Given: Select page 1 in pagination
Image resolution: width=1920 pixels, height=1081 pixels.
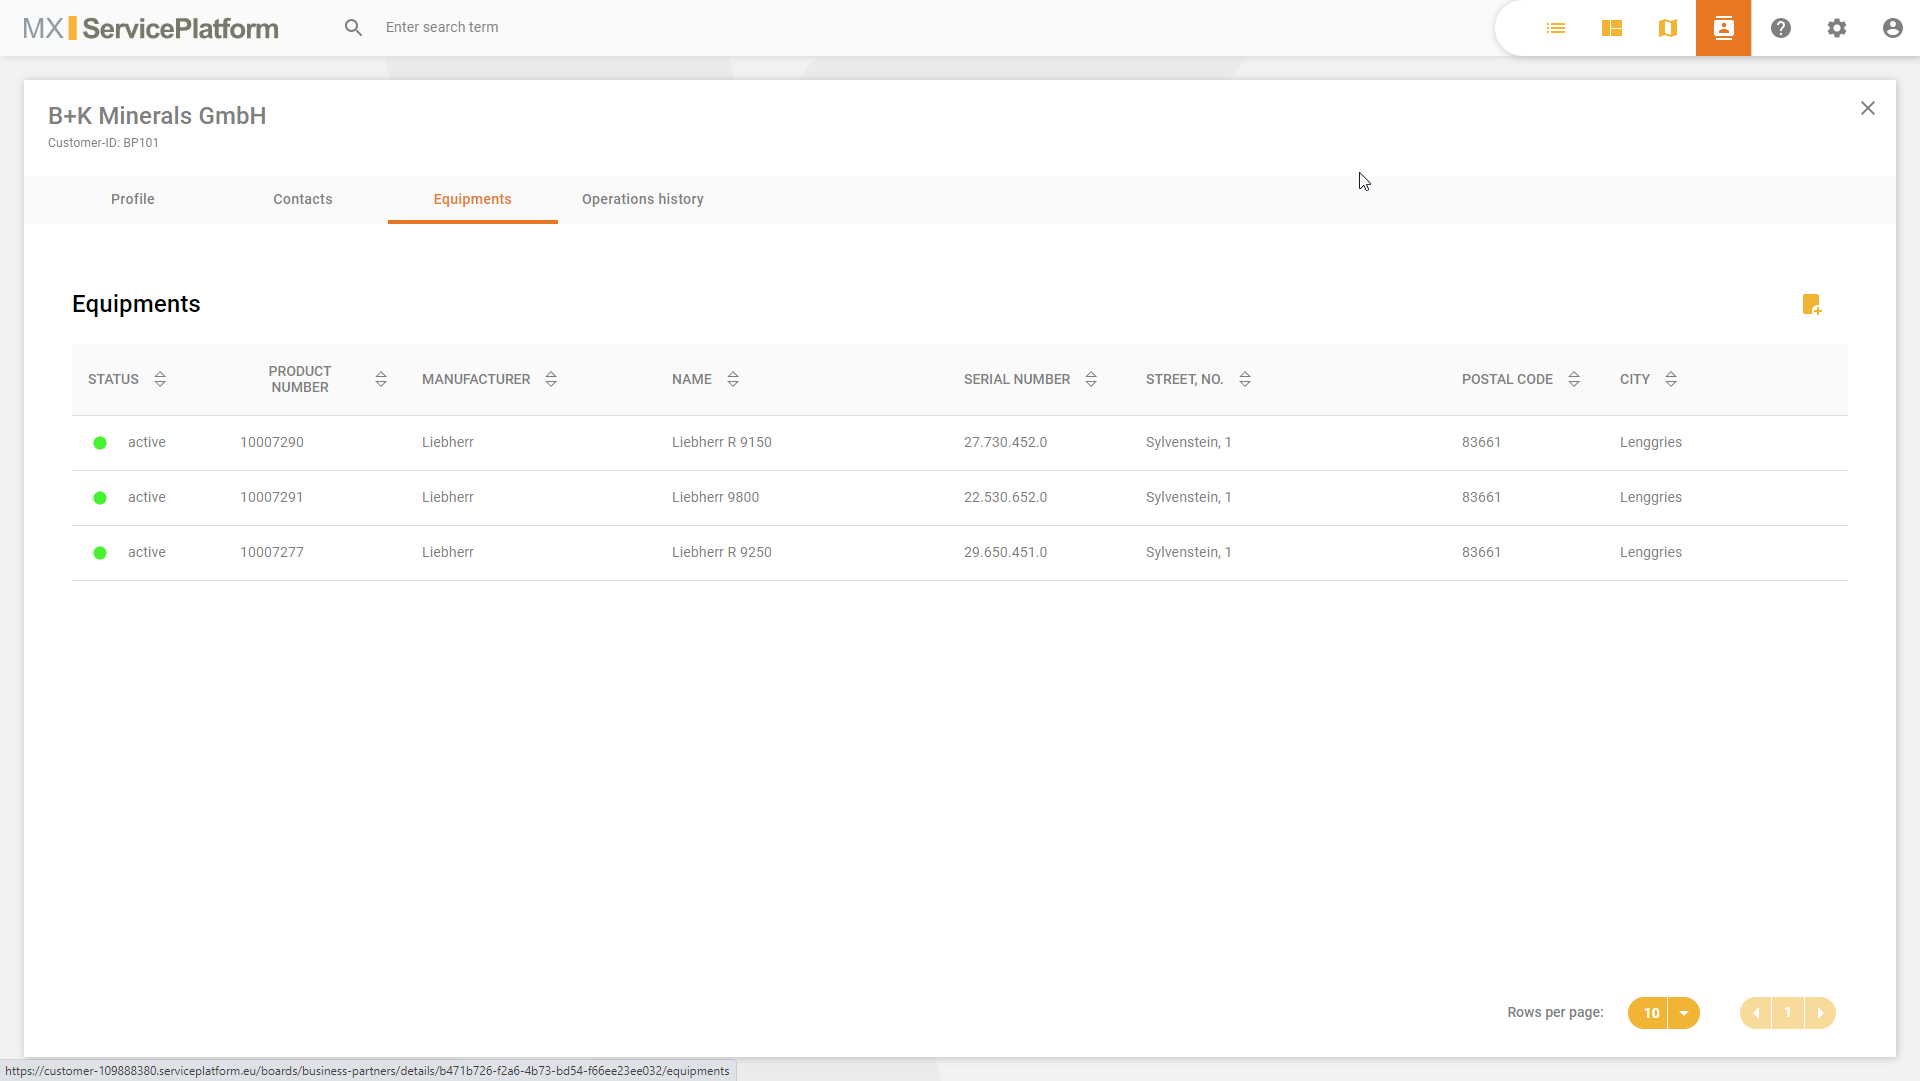Looking at the screenshot, I should pos(1788,1013).
